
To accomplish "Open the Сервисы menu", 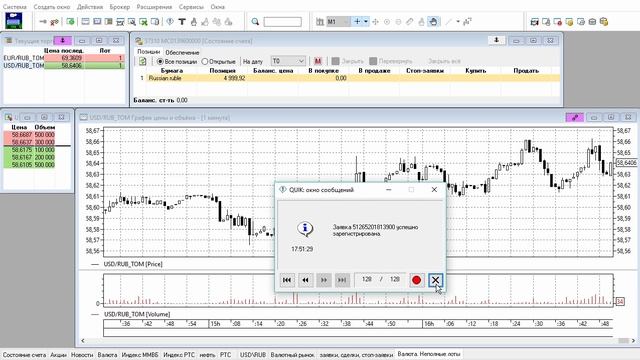I will pos(191,7).
